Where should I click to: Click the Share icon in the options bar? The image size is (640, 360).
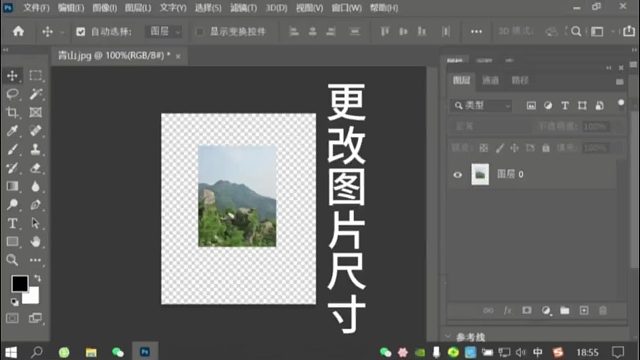tap(629, 31)
